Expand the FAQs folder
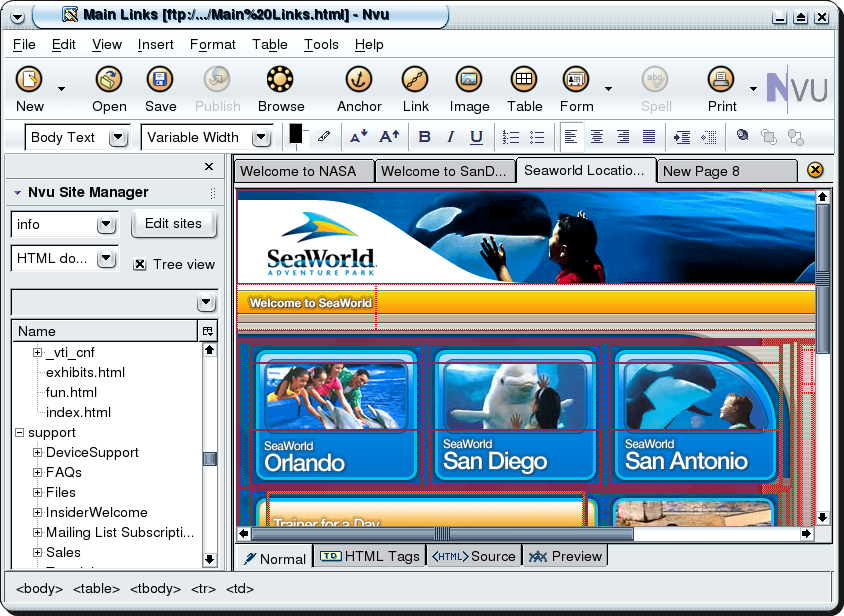The image size is (844, 616). [37, 472]
